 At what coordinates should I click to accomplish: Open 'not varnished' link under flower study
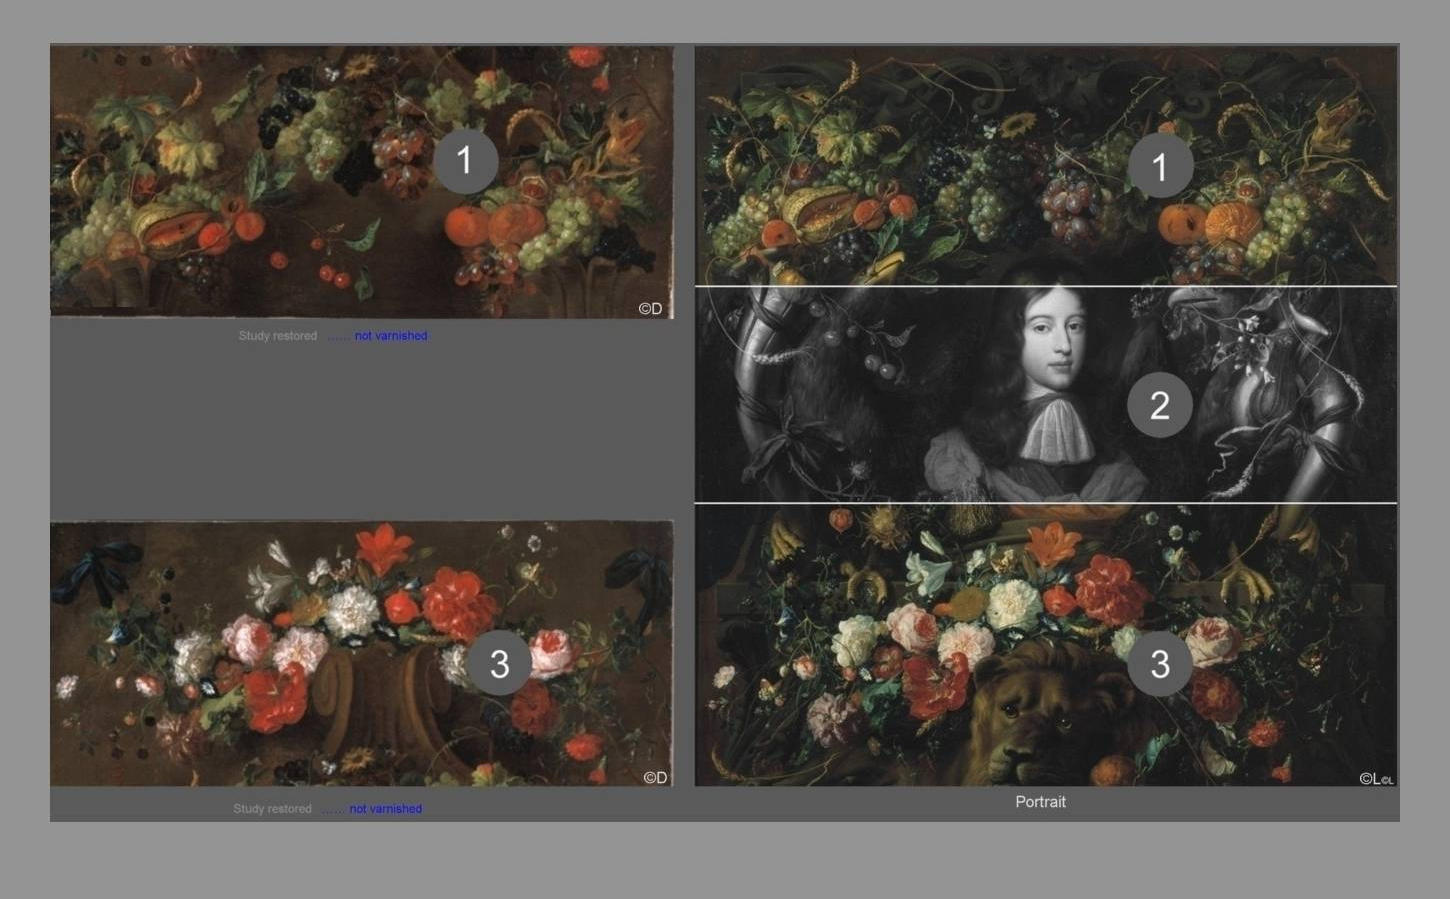coord(385,809)
